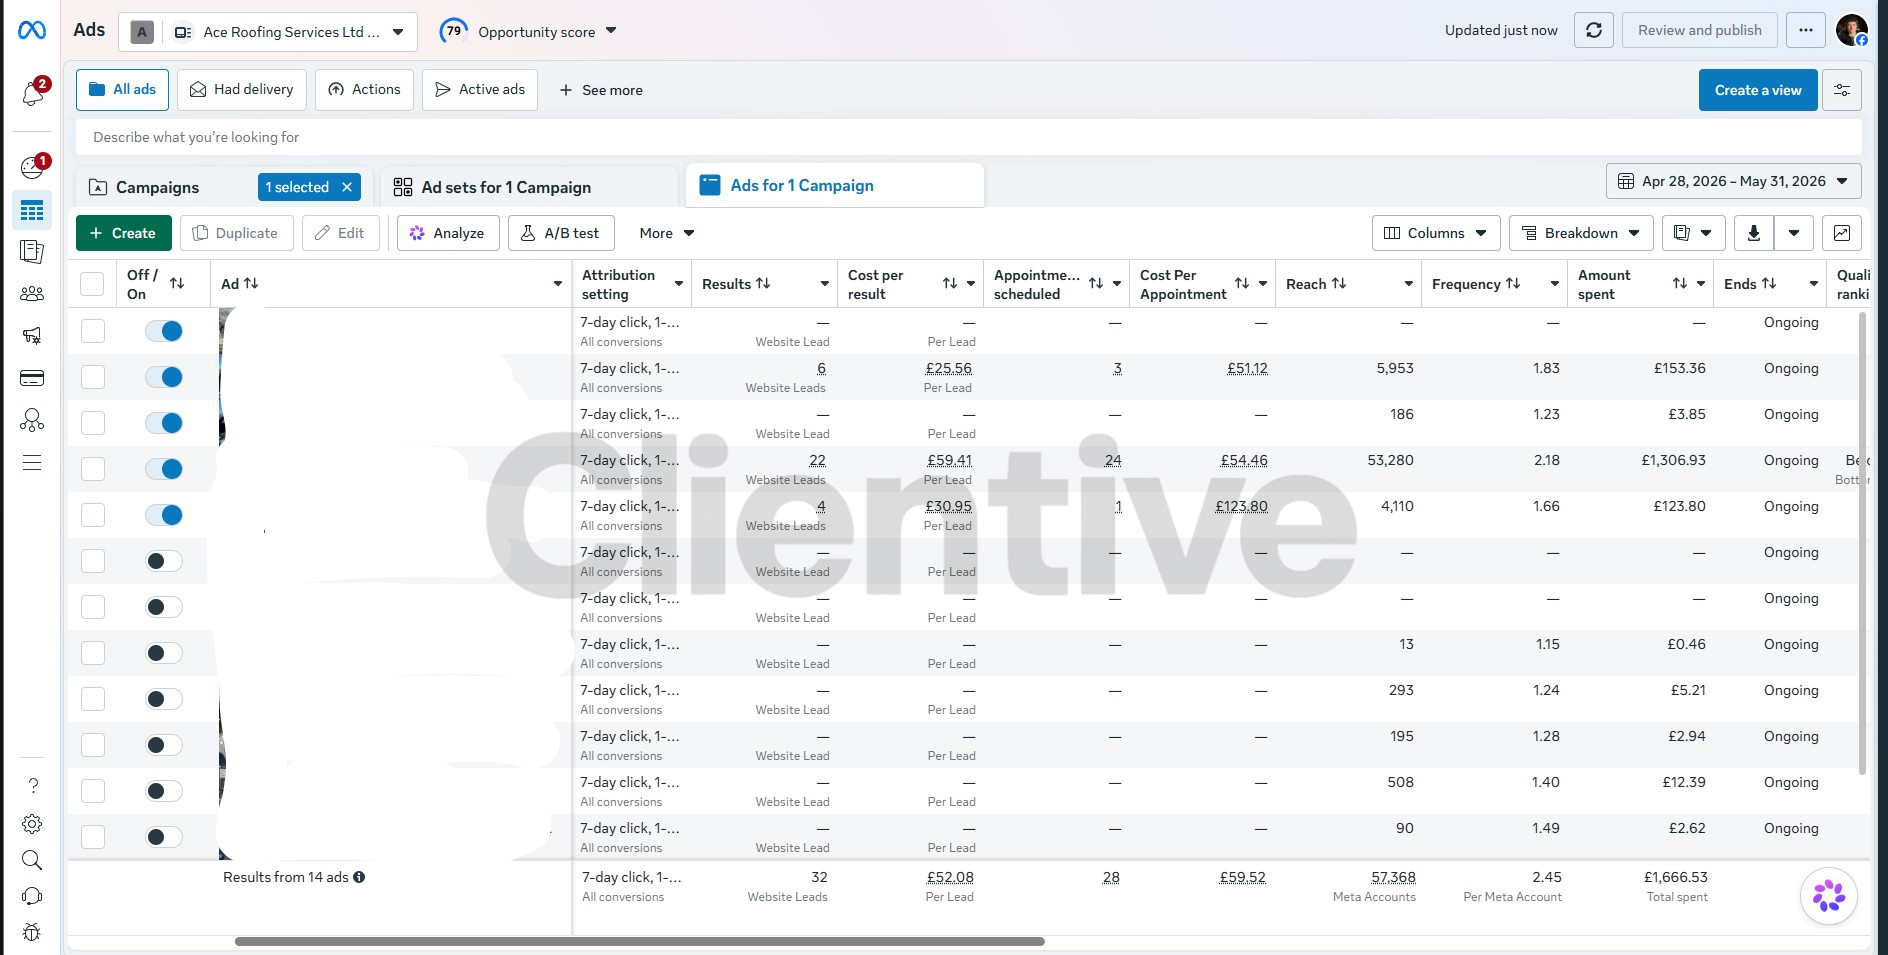Select the All ads view
This screenshot has height=955, width=1888.
[123, 90]
